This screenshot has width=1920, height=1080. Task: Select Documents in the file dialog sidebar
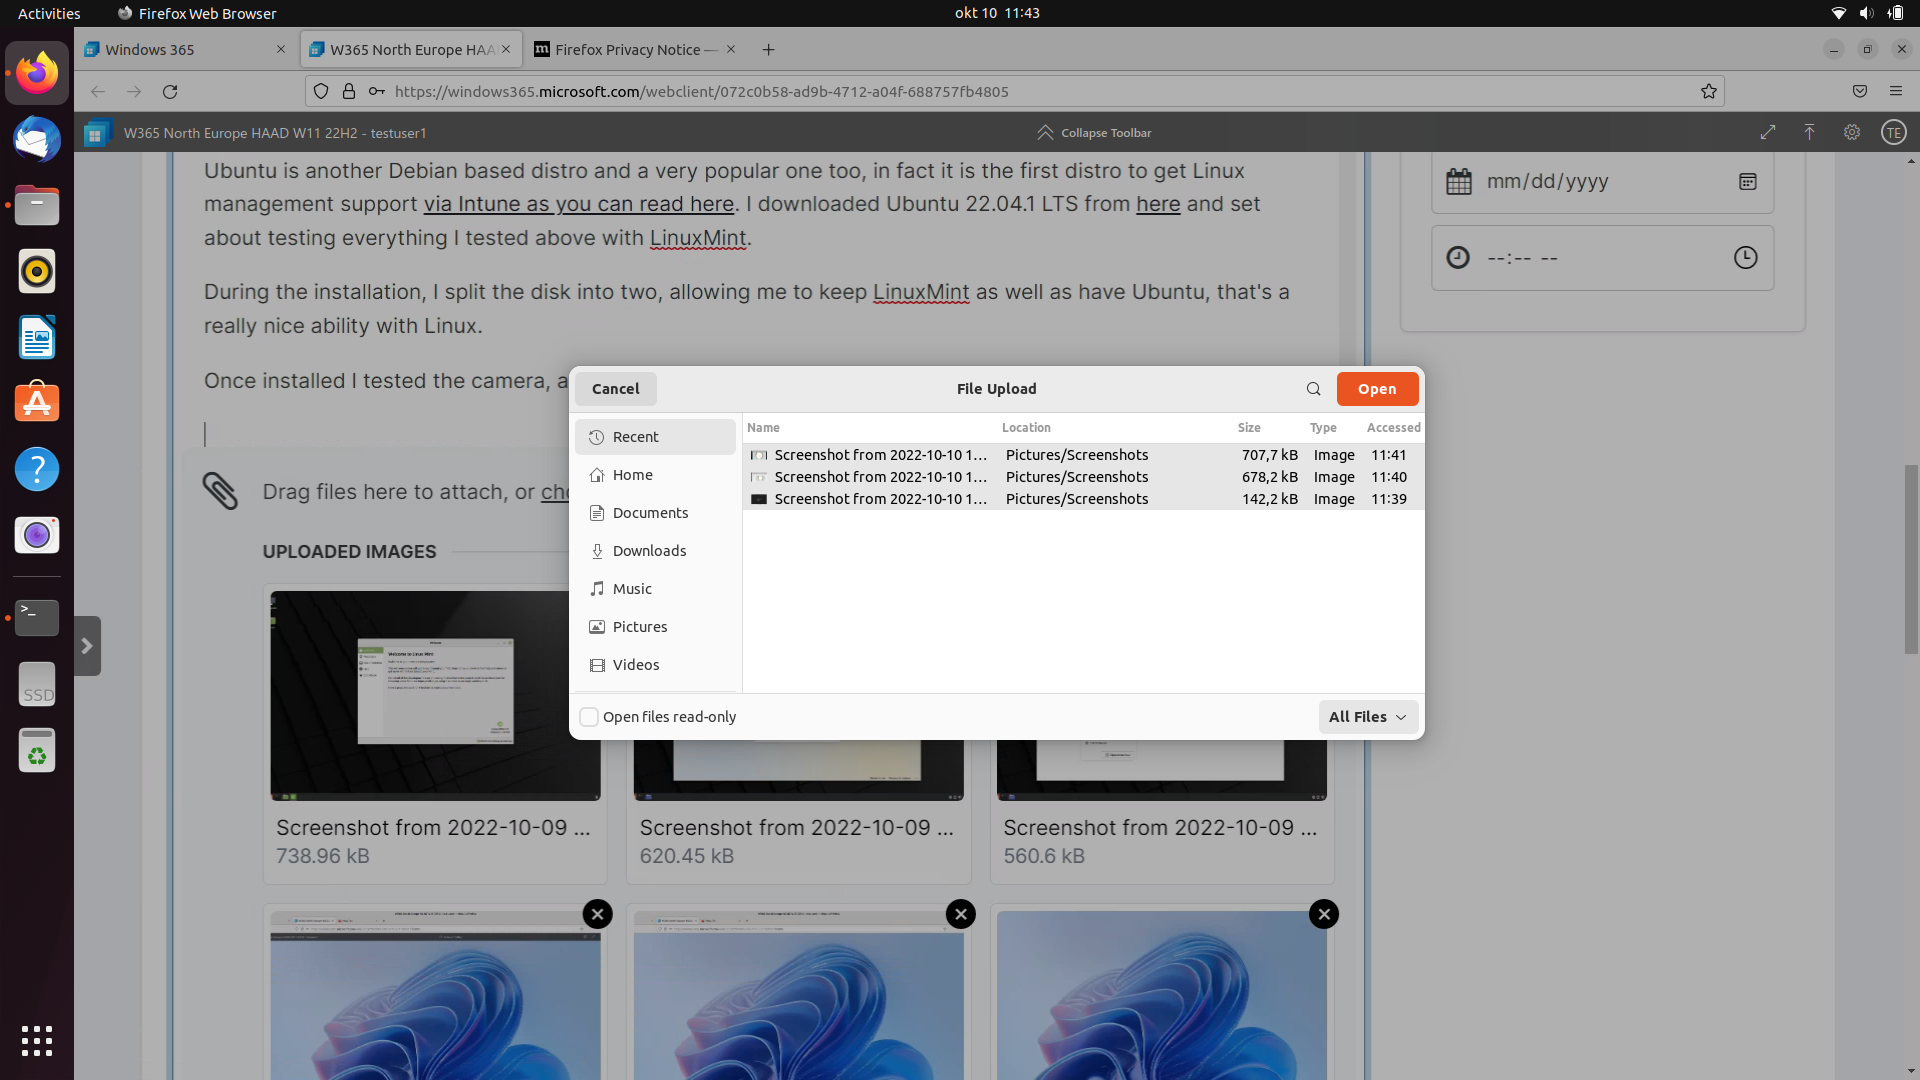[655, 513]
